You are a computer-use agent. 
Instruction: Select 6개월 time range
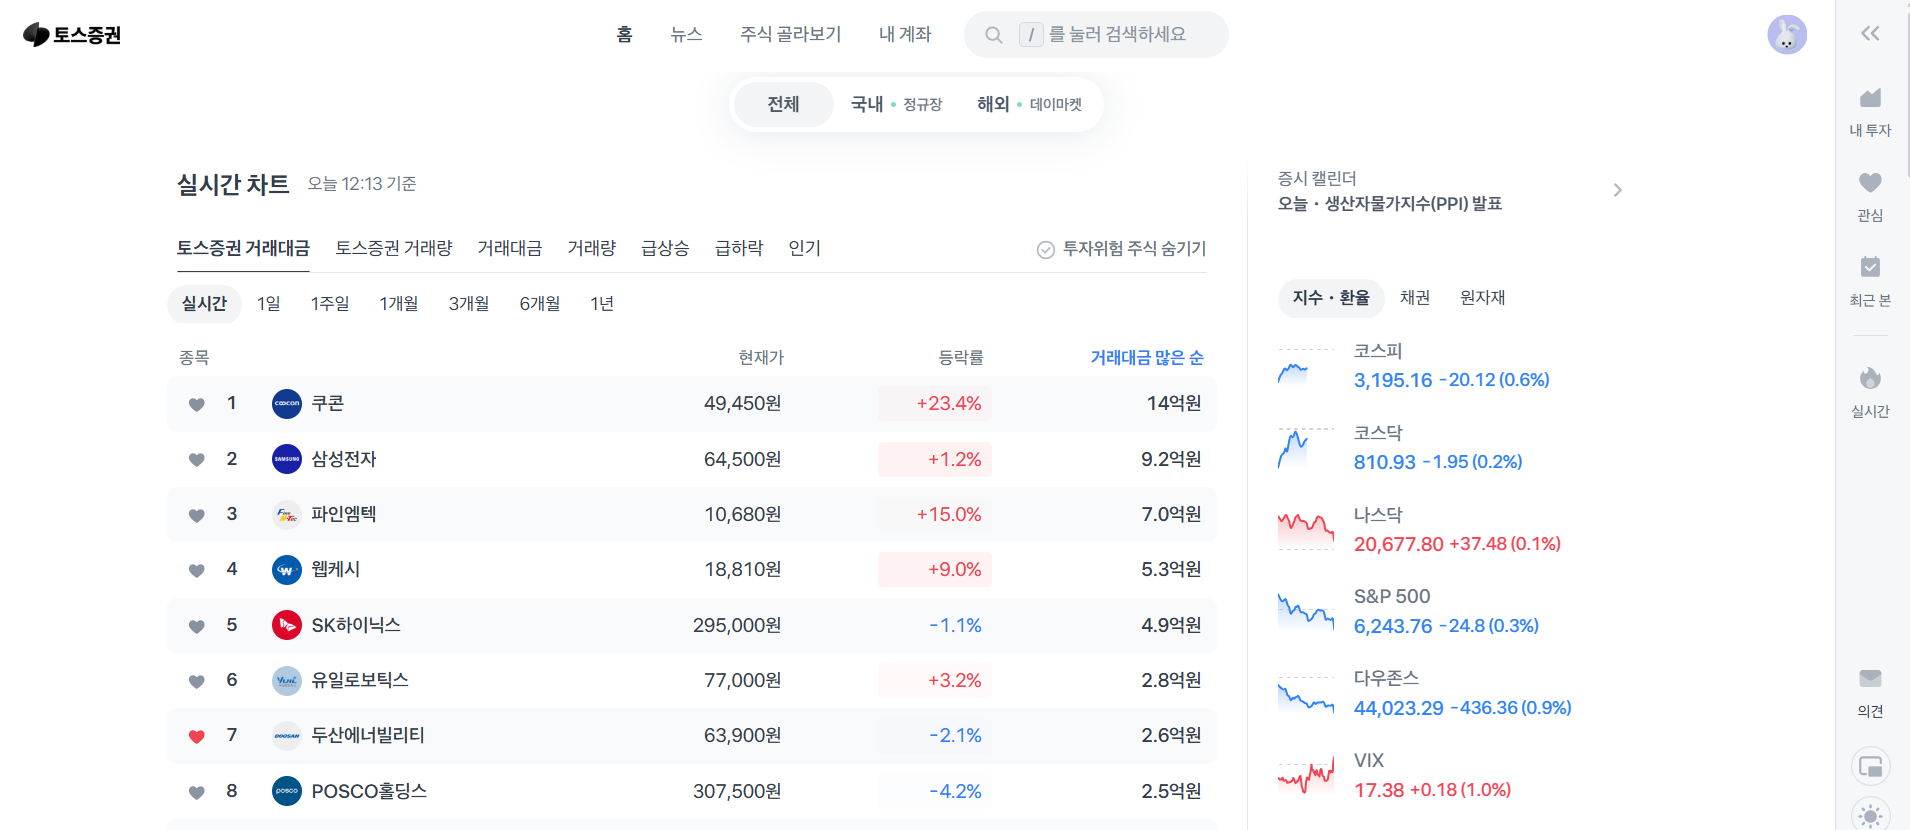[x=540, y=303]
